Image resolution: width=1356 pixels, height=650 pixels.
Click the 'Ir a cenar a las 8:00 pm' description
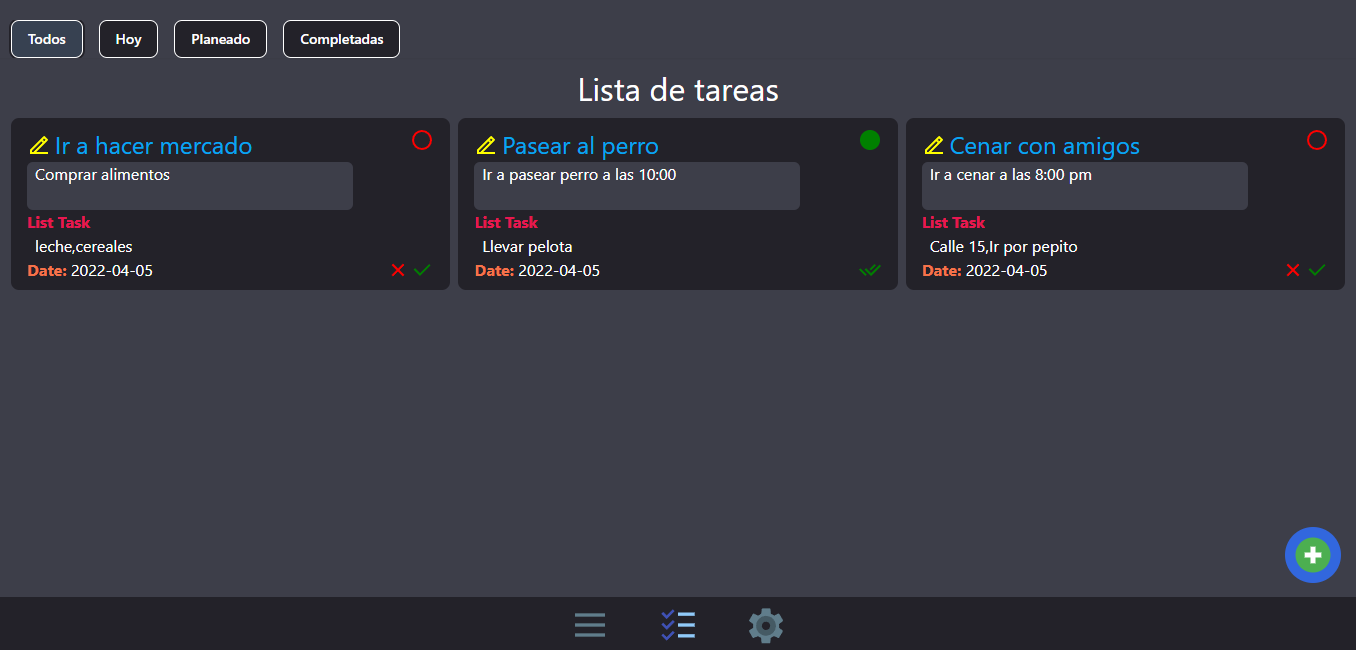pyautogui.click(x=1085, y=186)
